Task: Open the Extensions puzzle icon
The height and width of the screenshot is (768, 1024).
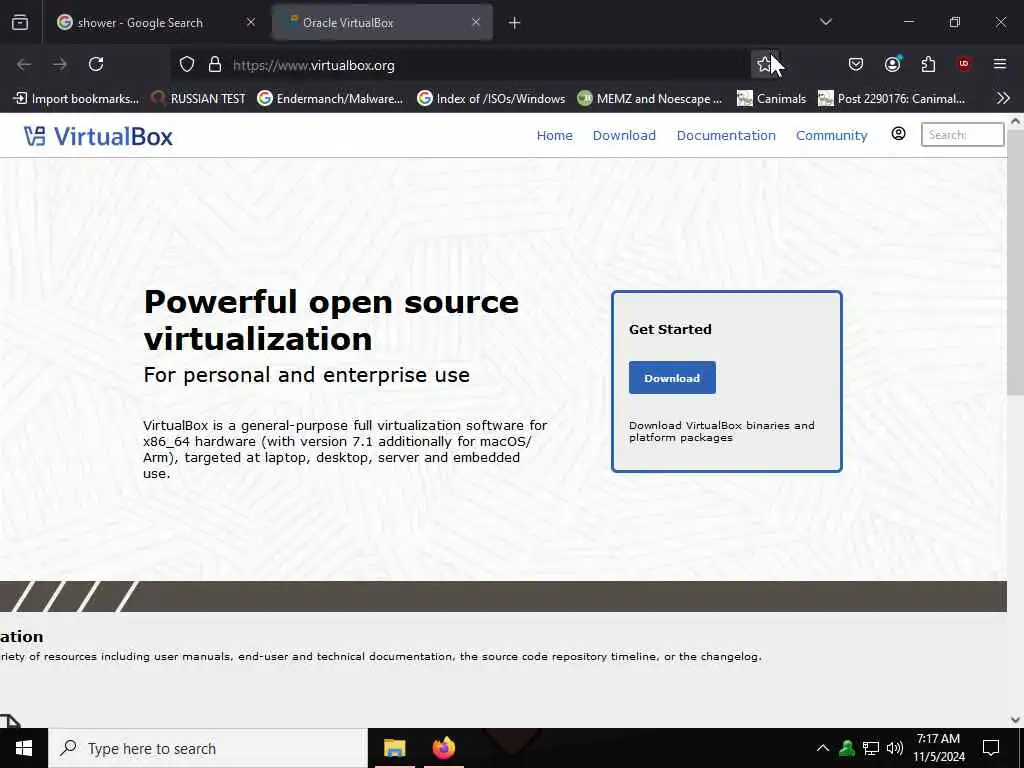Action: coord(929,64)
